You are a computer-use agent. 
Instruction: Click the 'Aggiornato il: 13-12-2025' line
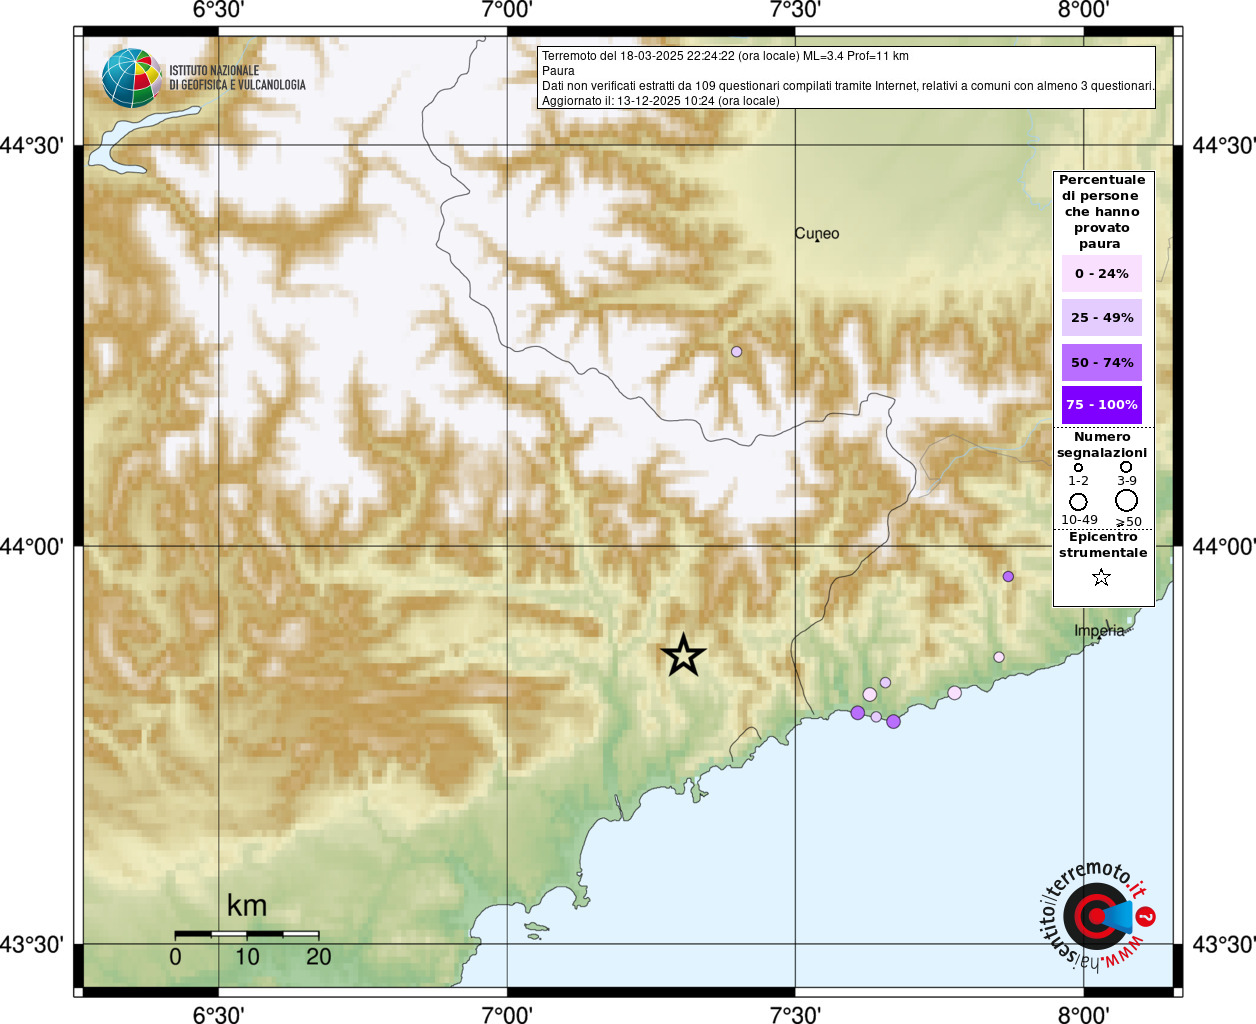pyautogui.click(x=660, y=101)
